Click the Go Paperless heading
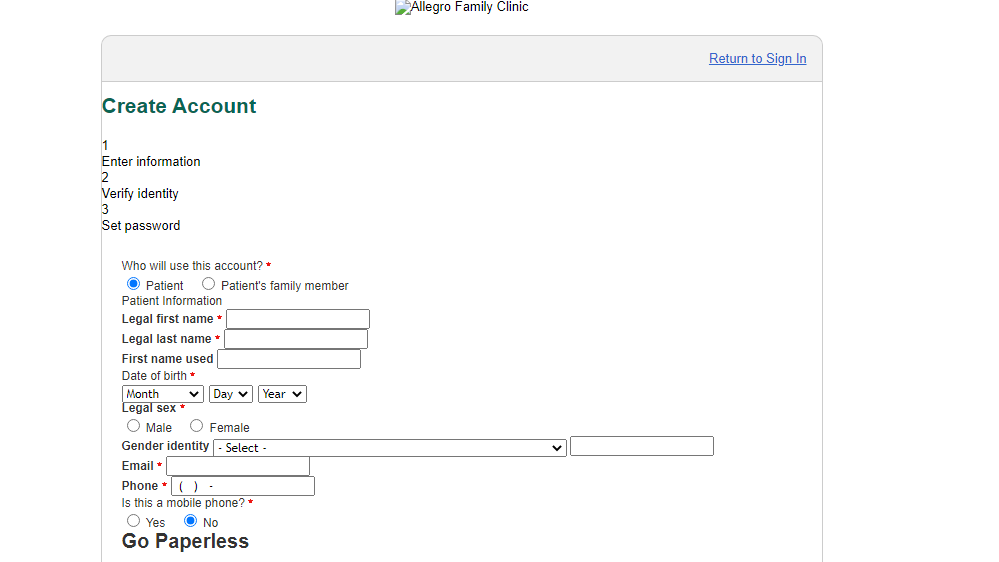 pos(185,541)
